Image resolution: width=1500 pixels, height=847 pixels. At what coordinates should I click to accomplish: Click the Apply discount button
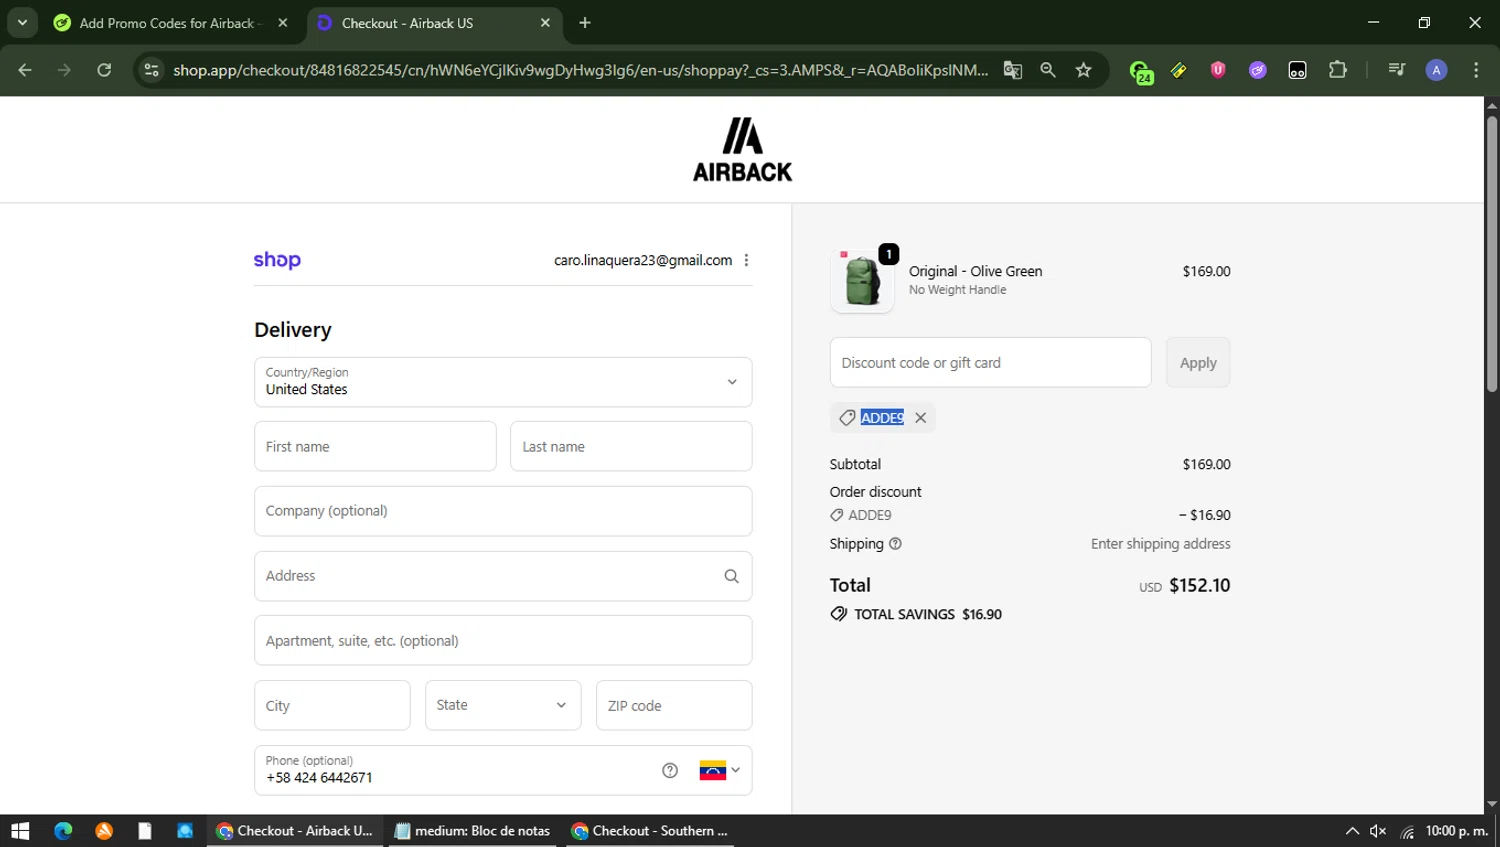tap(1198, 362)
